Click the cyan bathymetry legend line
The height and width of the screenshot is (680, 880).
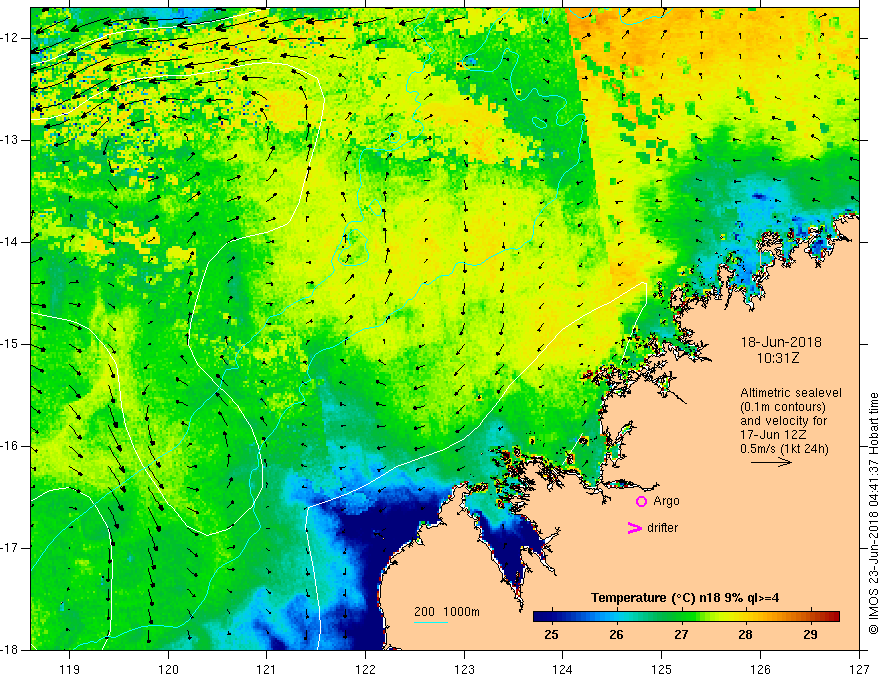point(430,622)
